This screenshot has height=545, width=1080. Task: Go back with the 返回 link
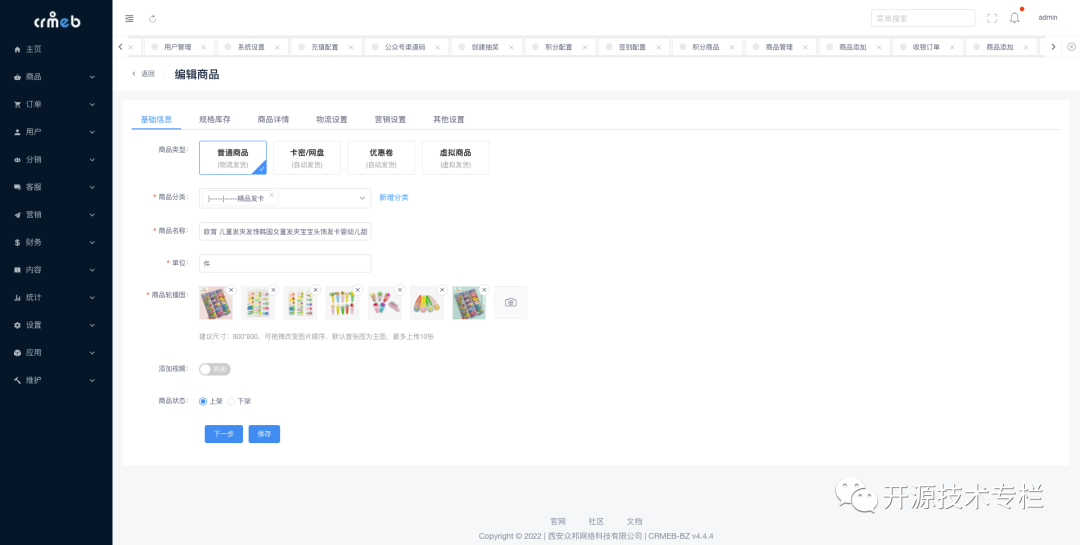tap(144, 74)
